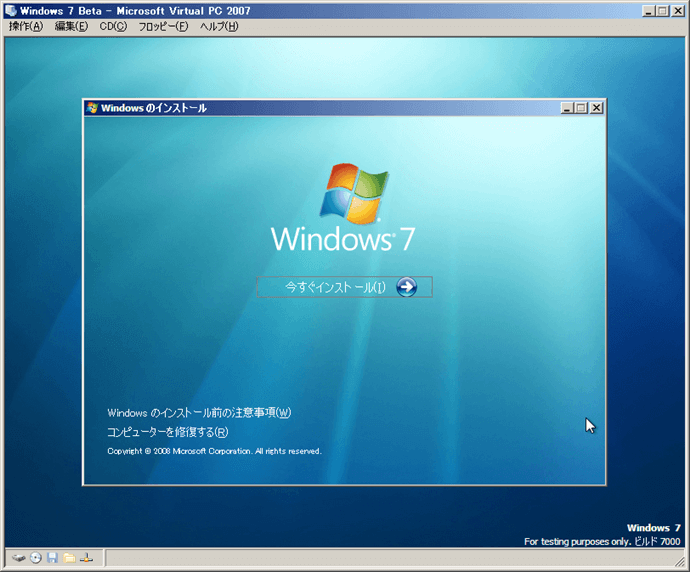This screenshot has height=572, width=690.
Task: Click the floppy disk status icon
Action: click(x=52, y=557)
